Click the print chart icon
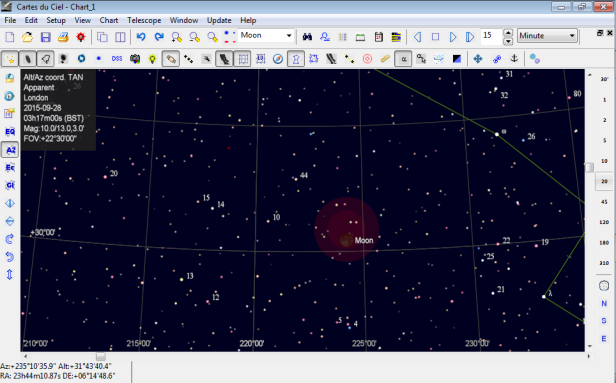Image resolution: width=616 pixels, height=383 pixels. coord(63,37)
